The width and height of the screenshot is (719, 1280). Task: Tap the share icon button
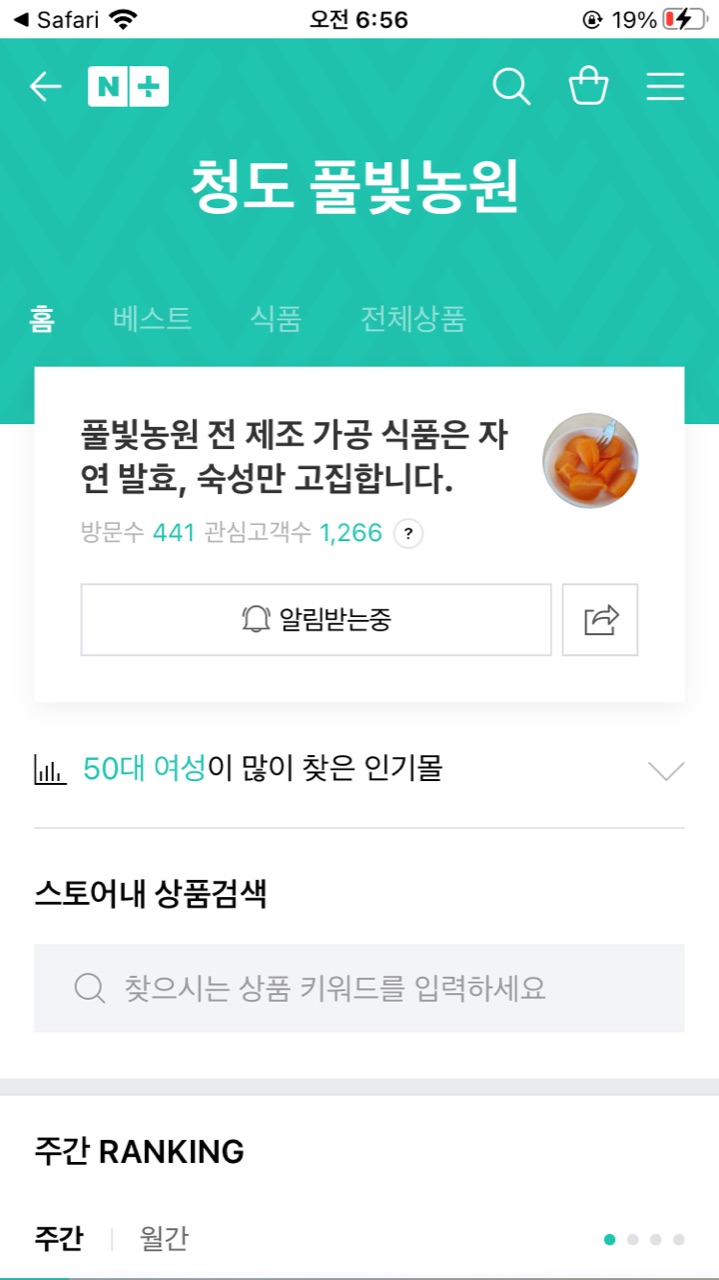click(x=600, y=620)
